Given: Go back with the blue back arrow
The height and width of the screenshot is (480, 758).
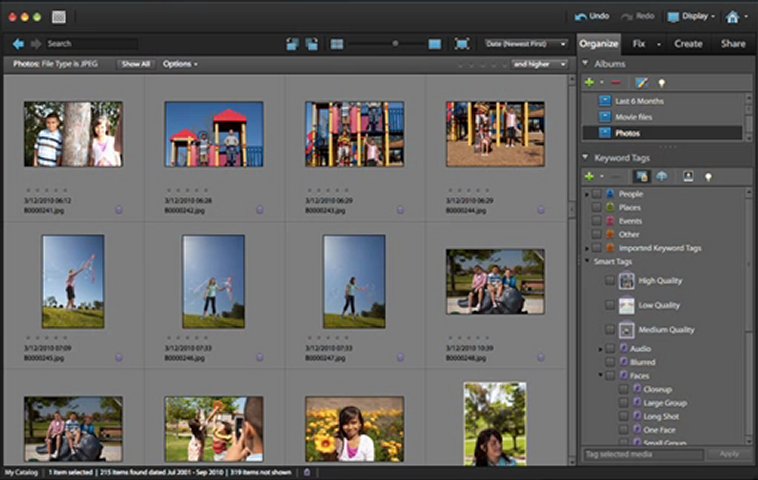Looking at the screenshot, I should 18,44.
